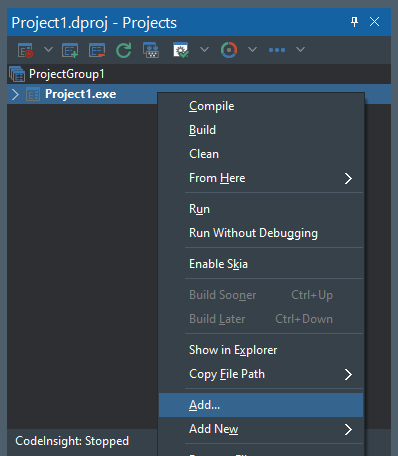Pin the Projects panel

click(x=354, y=22)
